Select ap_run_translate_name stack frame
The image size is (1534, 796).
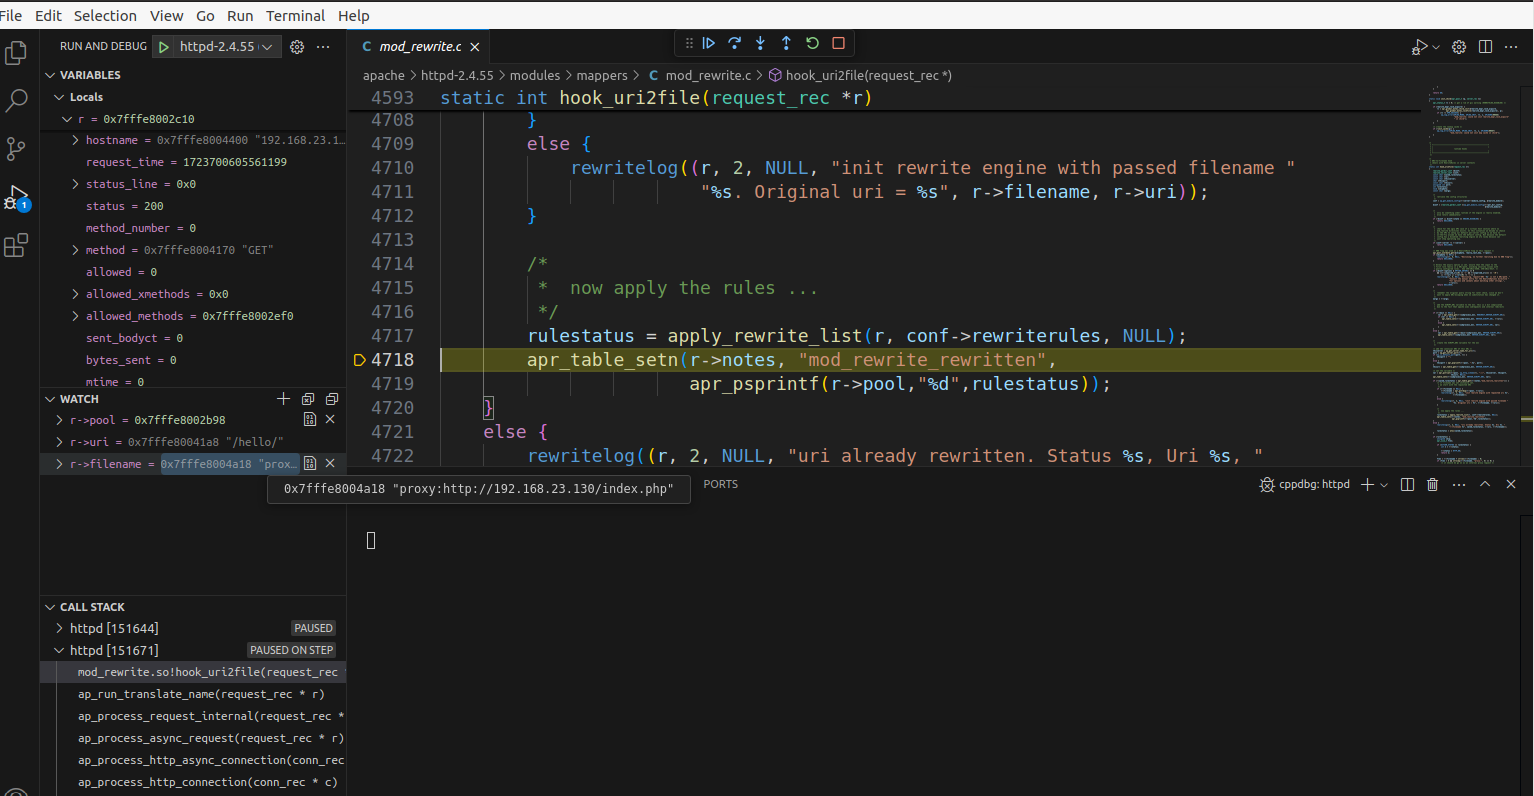(x=201, y=694)
